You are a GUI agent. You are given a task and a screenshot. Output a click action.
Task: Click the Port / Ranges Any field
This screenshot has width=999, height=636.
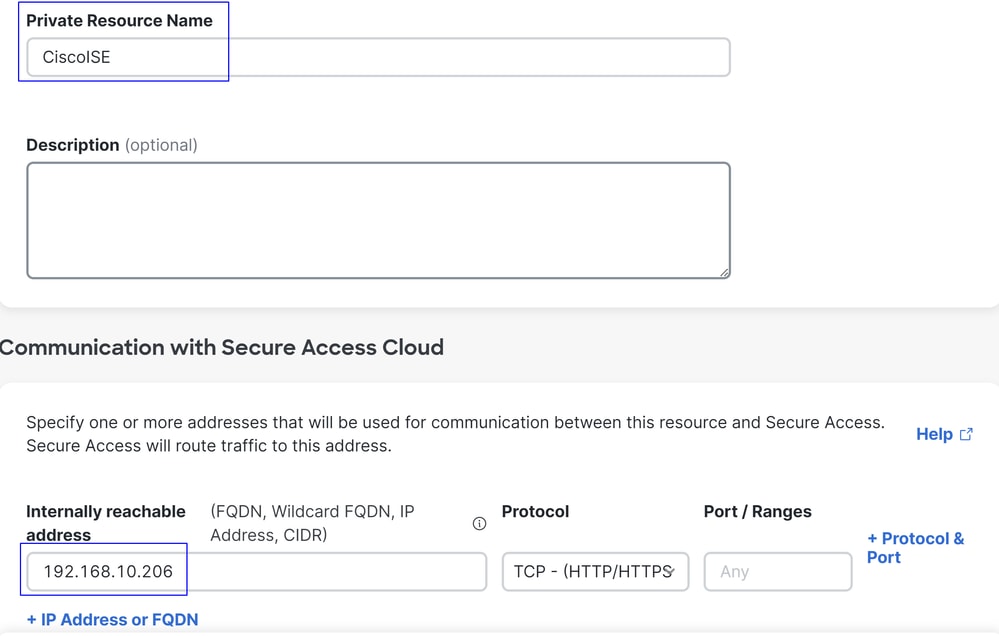click(x=778, y=572)
